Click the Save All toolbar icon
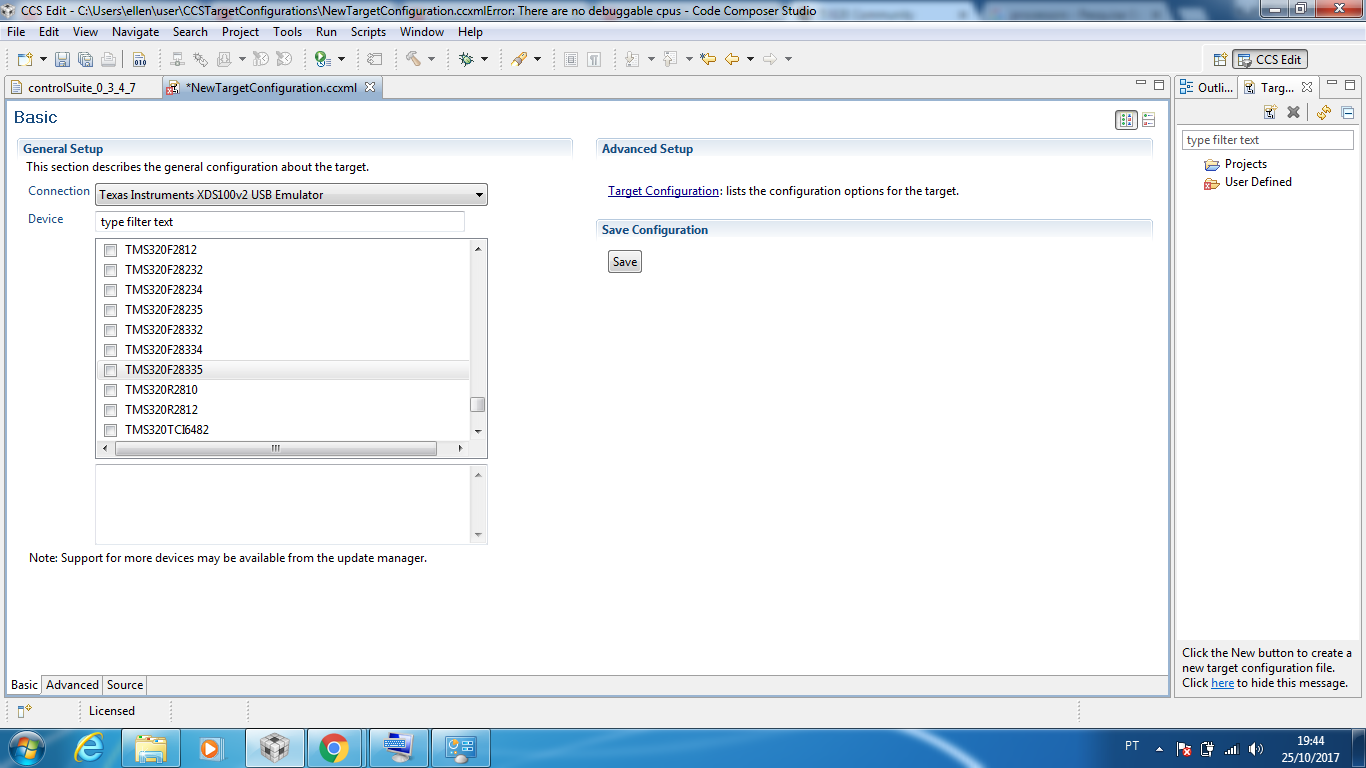The height and width of the screenshot is (768, 1366). point(85,59)
